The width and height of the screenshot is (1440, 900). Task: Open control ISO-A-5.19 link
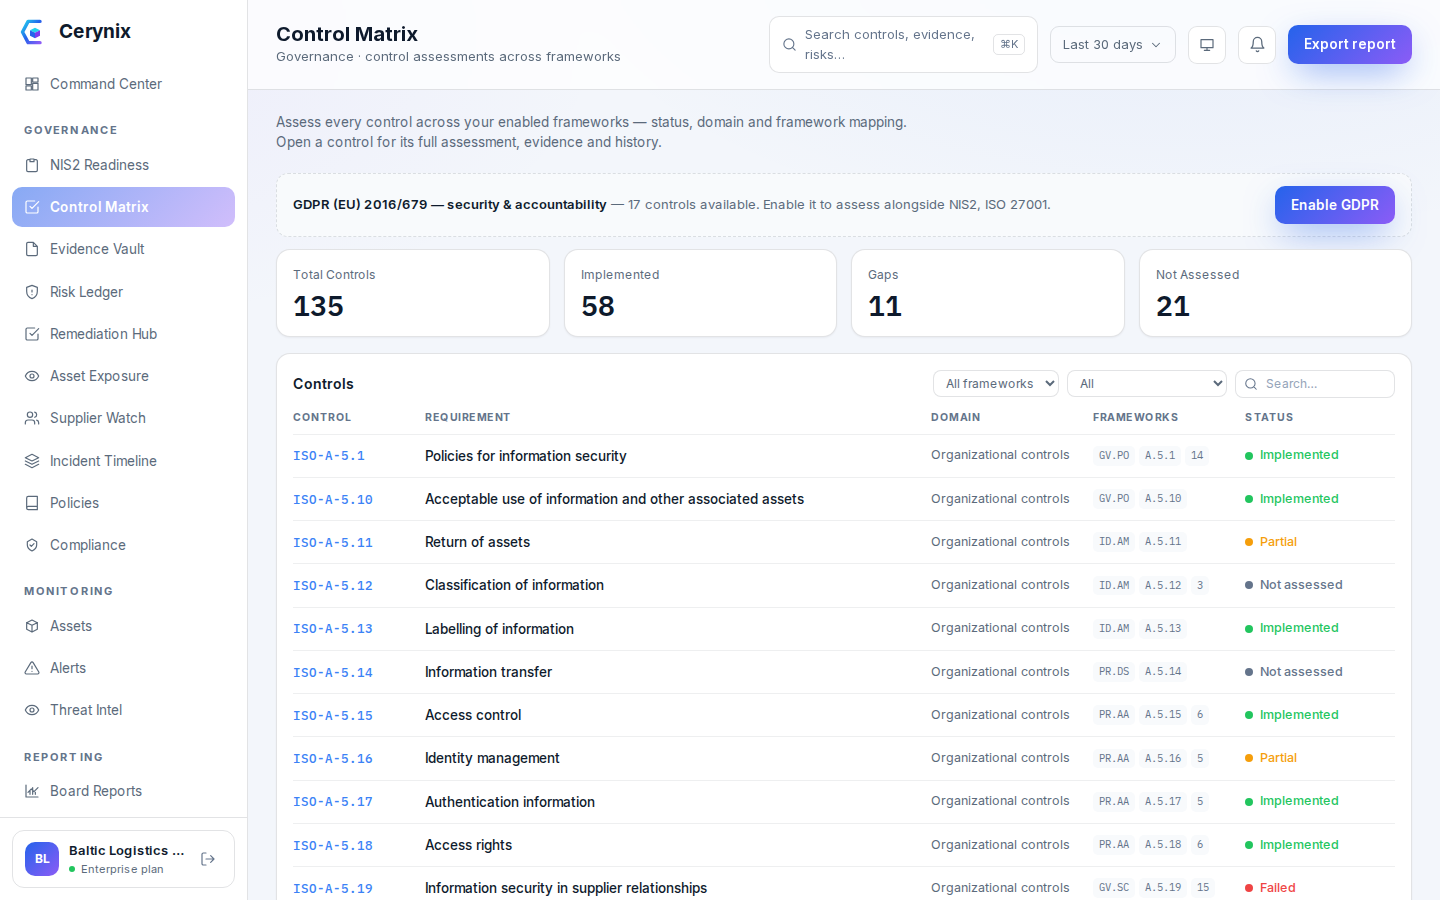click(333, 889)
